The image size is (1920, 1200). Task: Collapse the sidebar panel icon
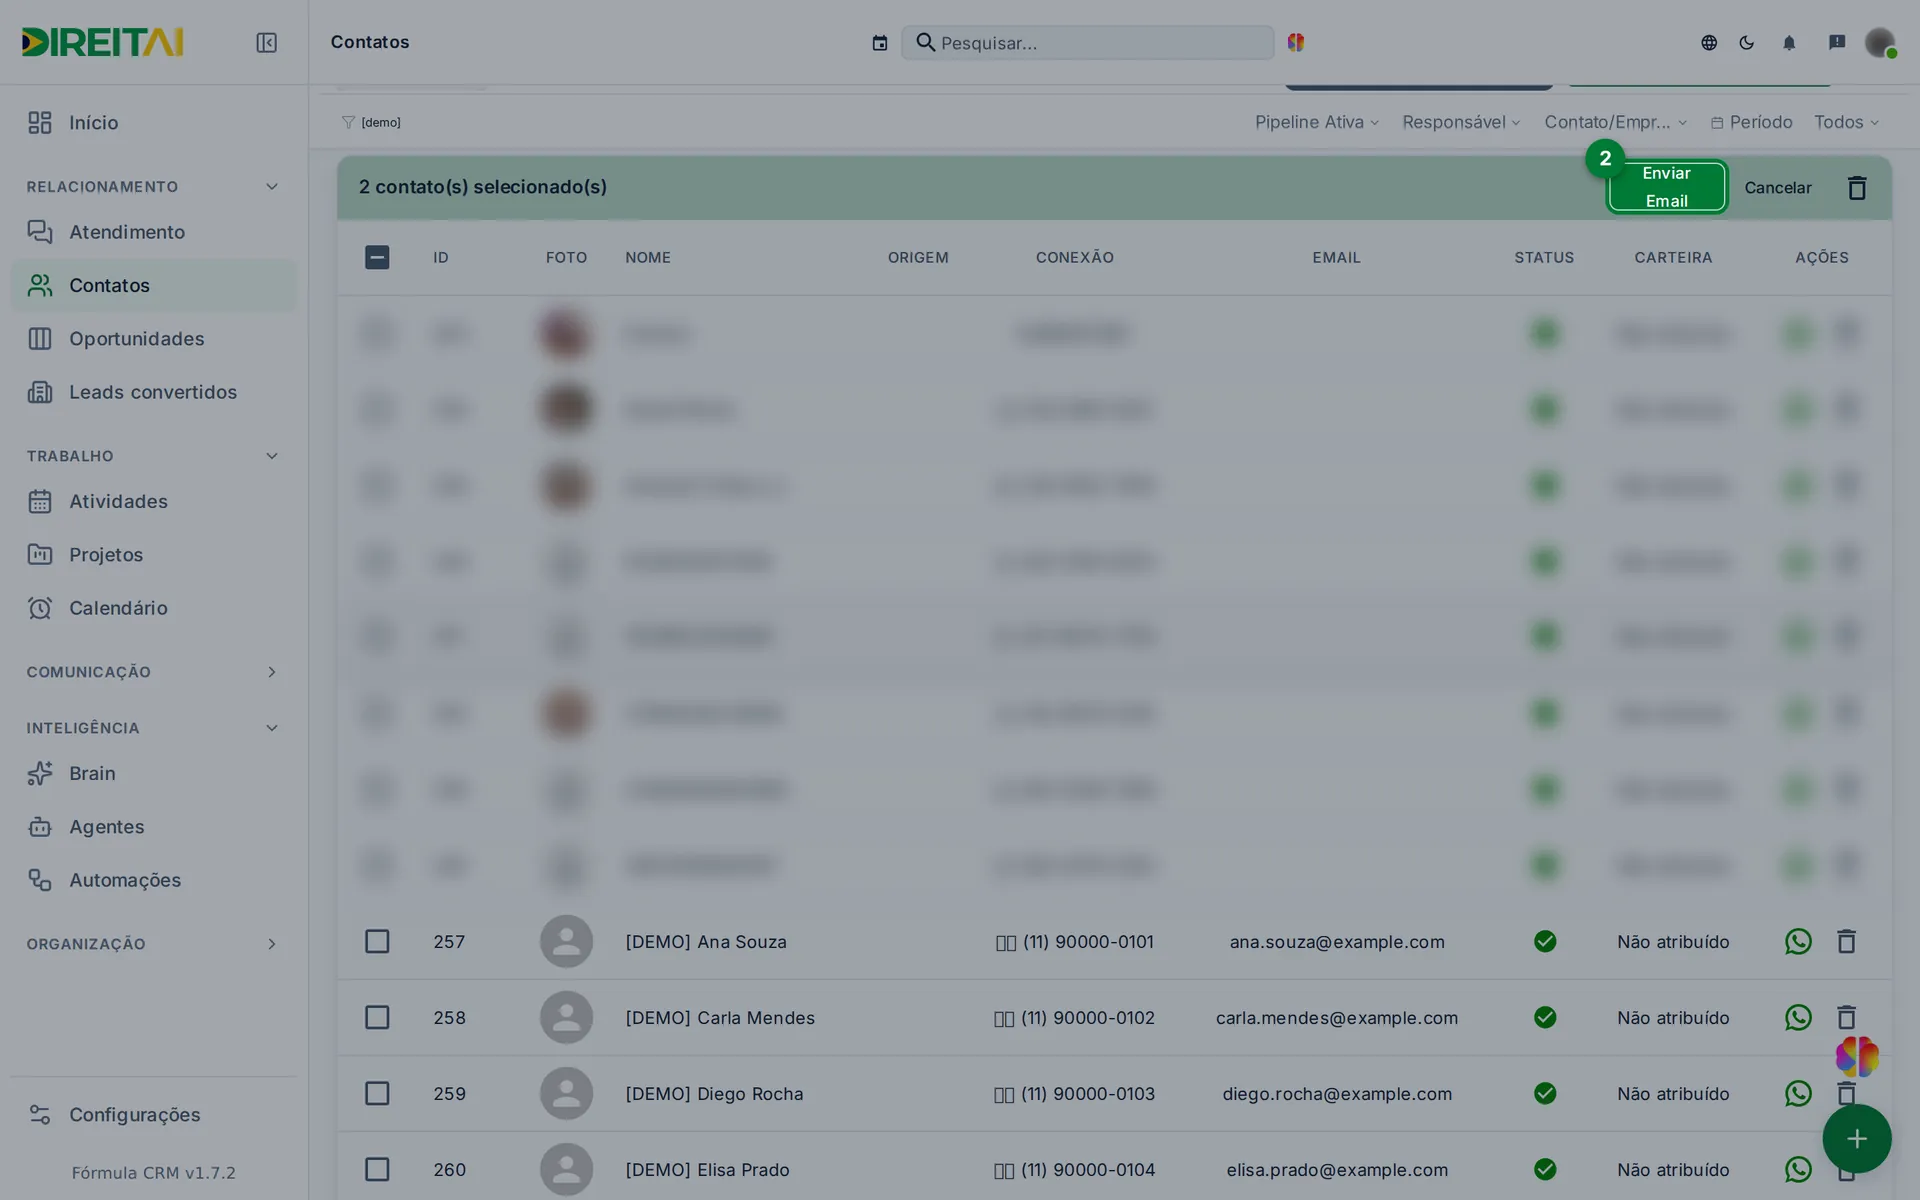266,42
